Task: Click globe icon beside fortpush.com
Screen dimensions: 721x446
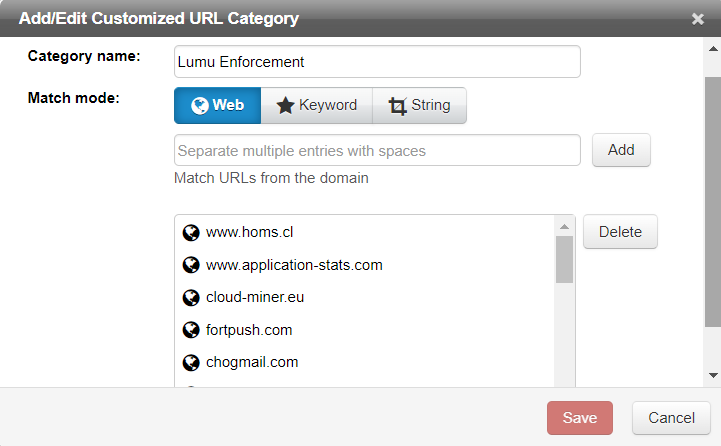Action: click(191, 330)
